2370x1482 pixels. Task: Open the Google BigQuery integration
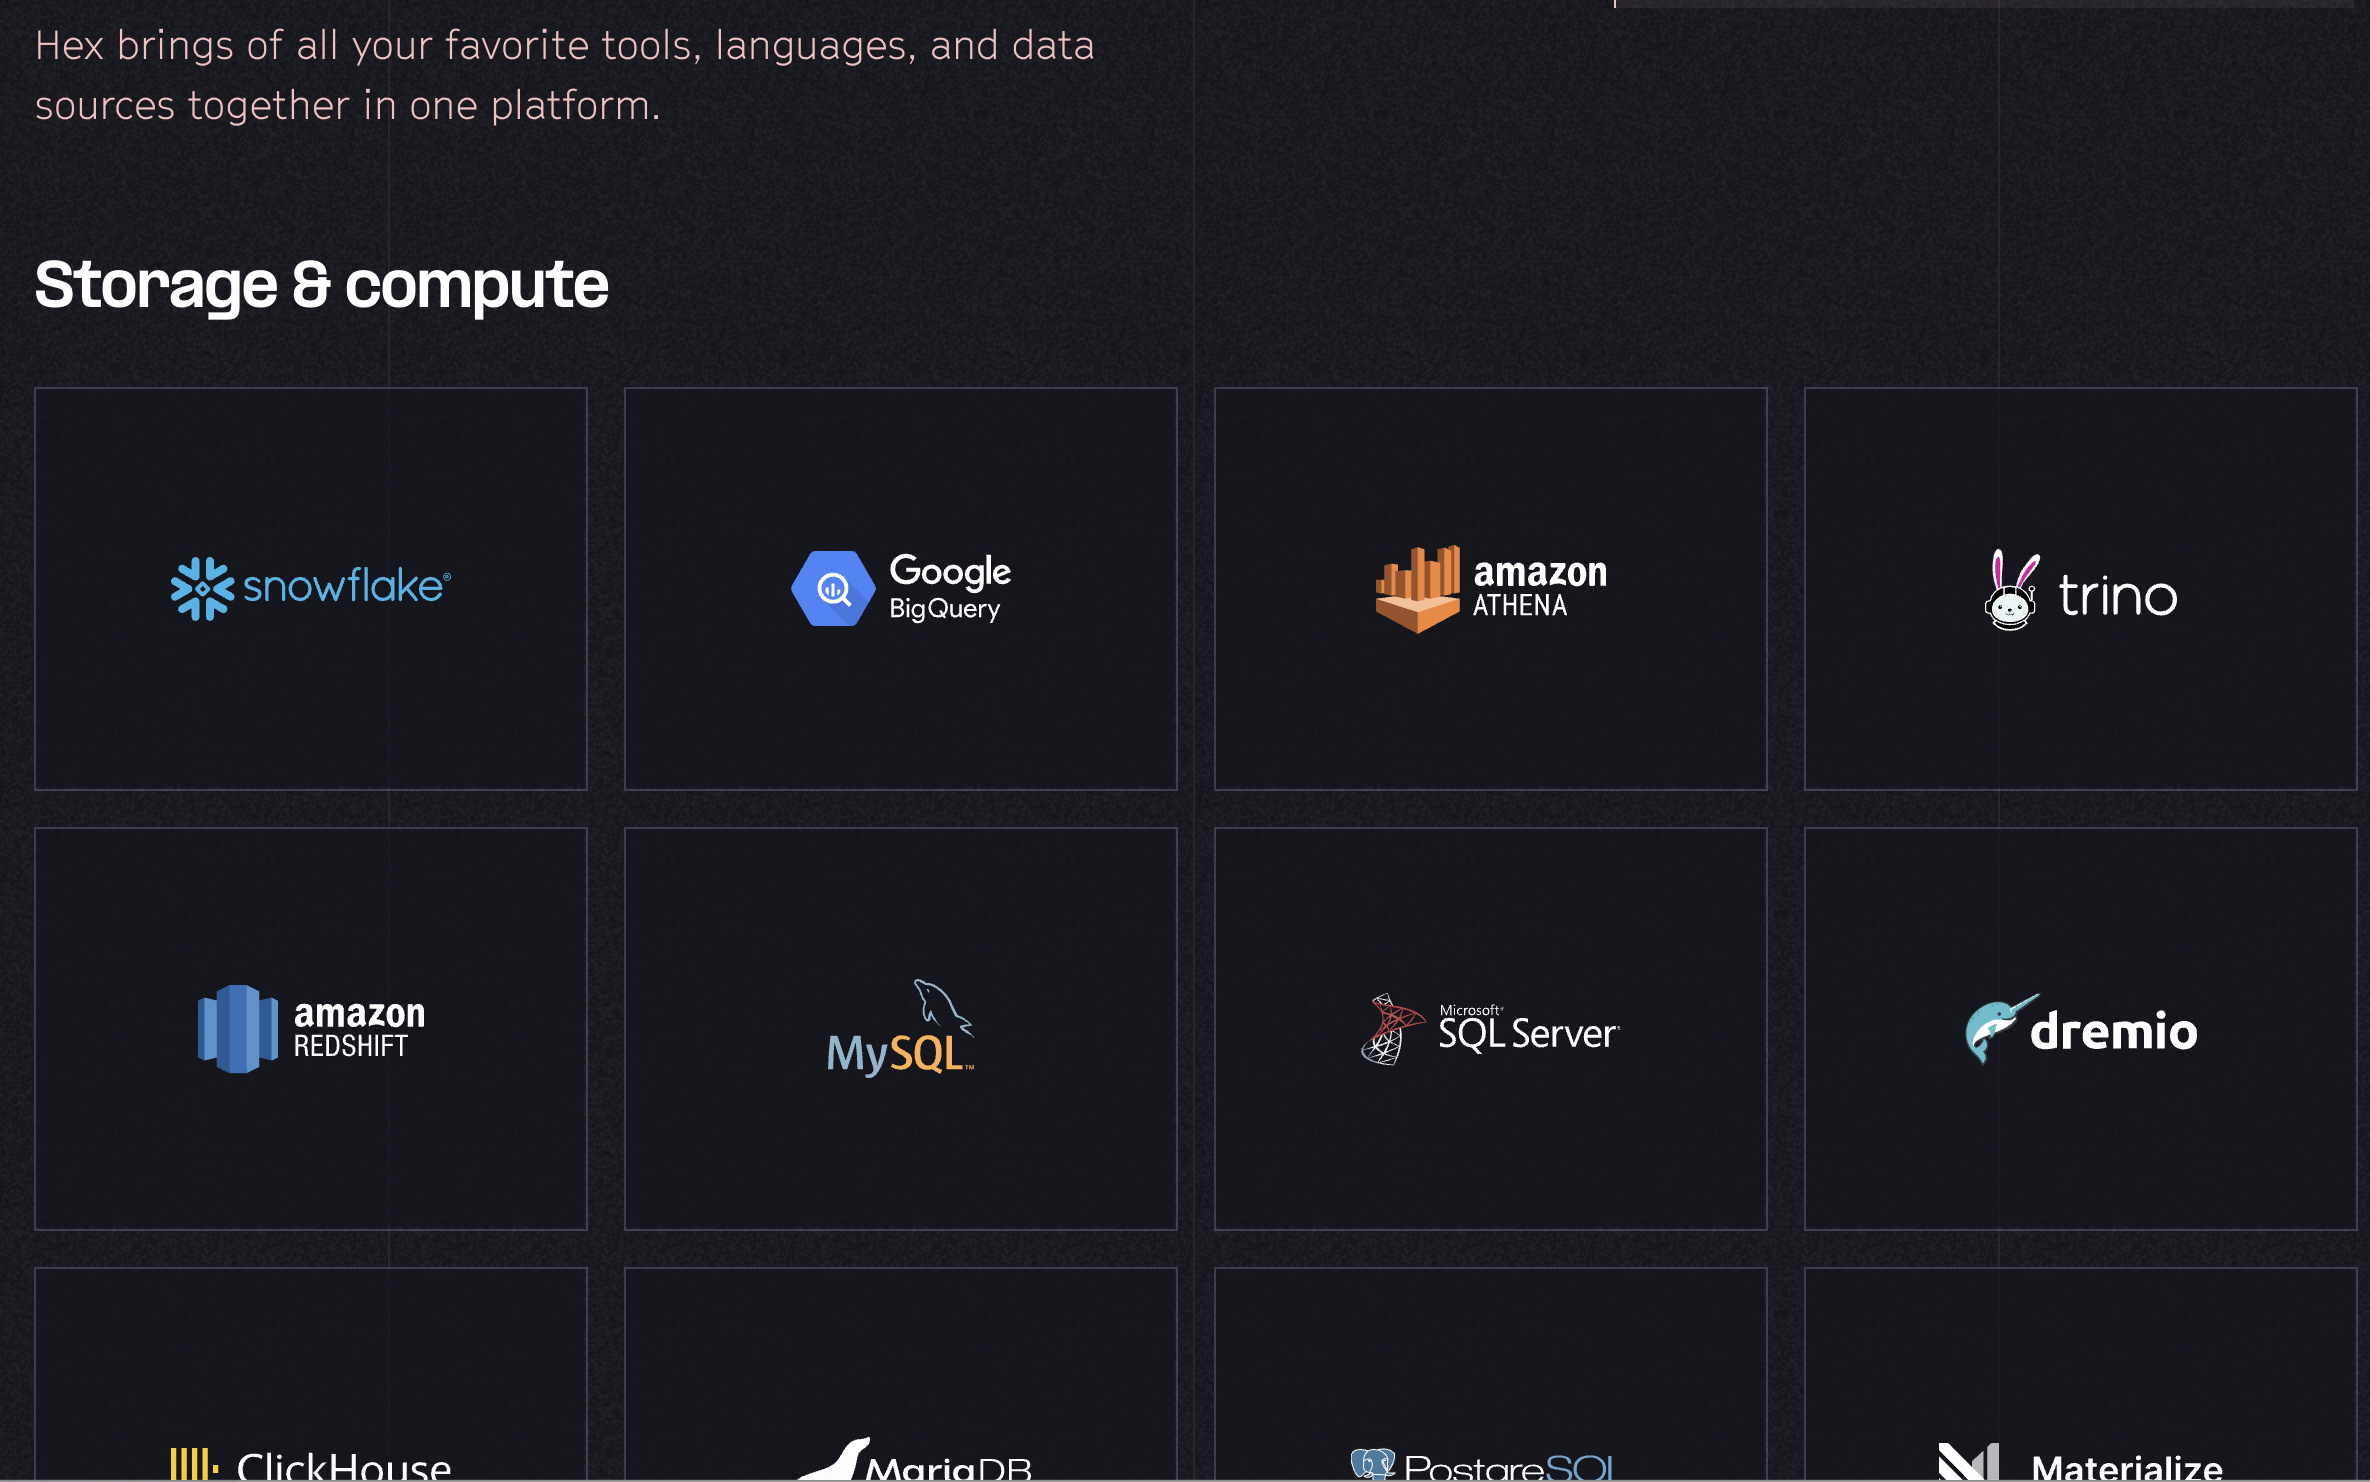pyautogui.click(x=899, y=588)
